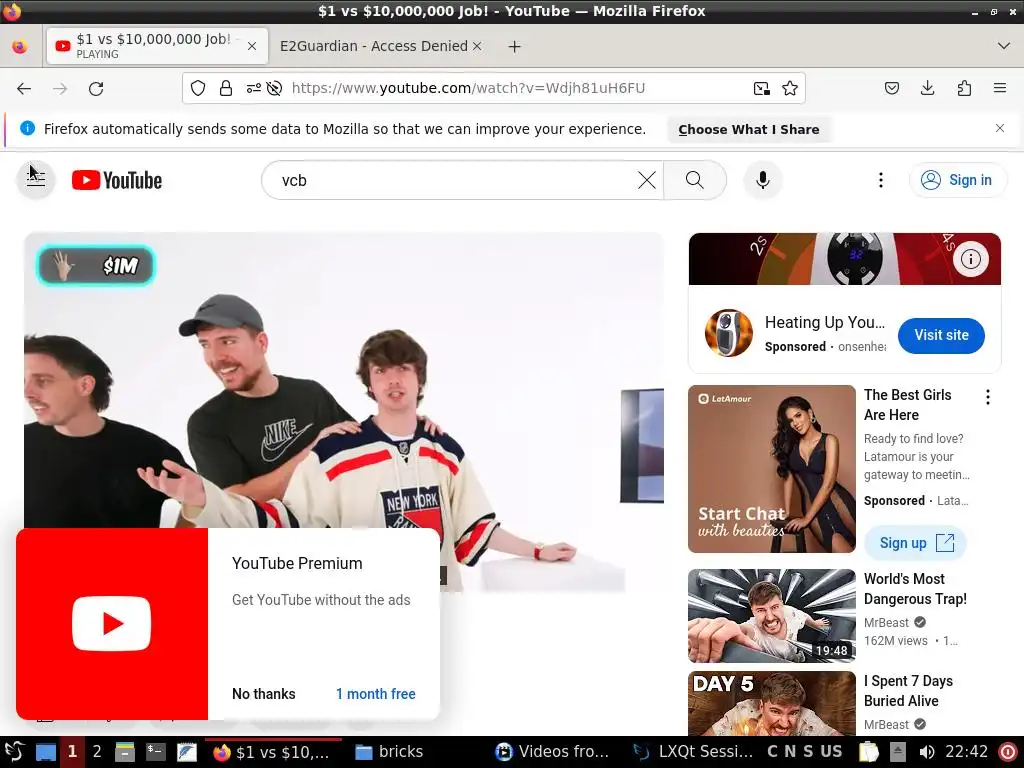Open Firefox View pinned icon

click(x=20, y=46)
